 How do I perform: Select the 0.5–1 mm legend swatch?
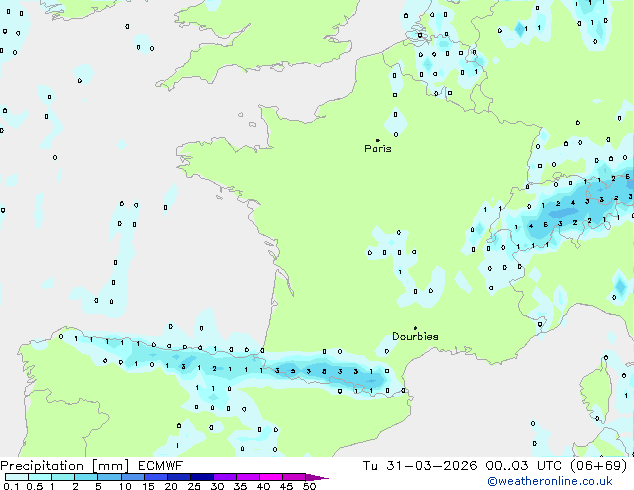tap(40, 477)
